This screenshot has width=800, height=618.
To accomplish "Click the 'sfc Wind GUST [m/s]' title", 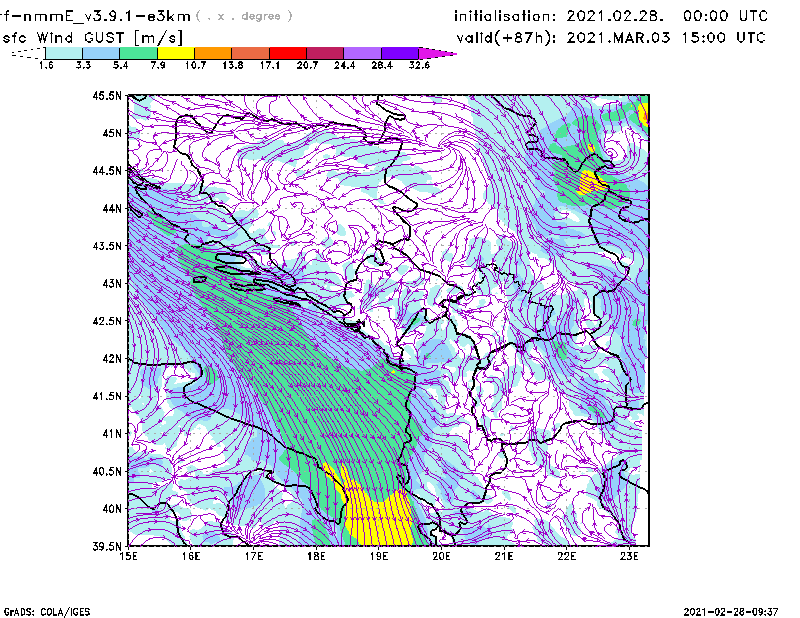I will pyautogui.click(x=92, y=38).
